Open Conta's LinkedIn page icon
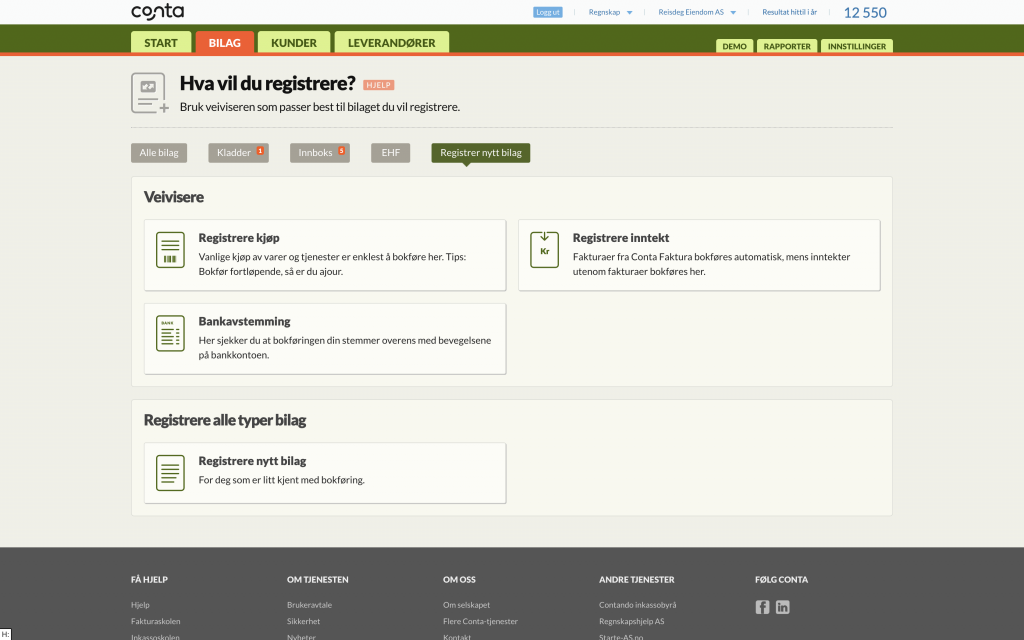Image resolution: width=1024 pixels, height=640 pixels. pyautogui.click(x=782, y=607)
